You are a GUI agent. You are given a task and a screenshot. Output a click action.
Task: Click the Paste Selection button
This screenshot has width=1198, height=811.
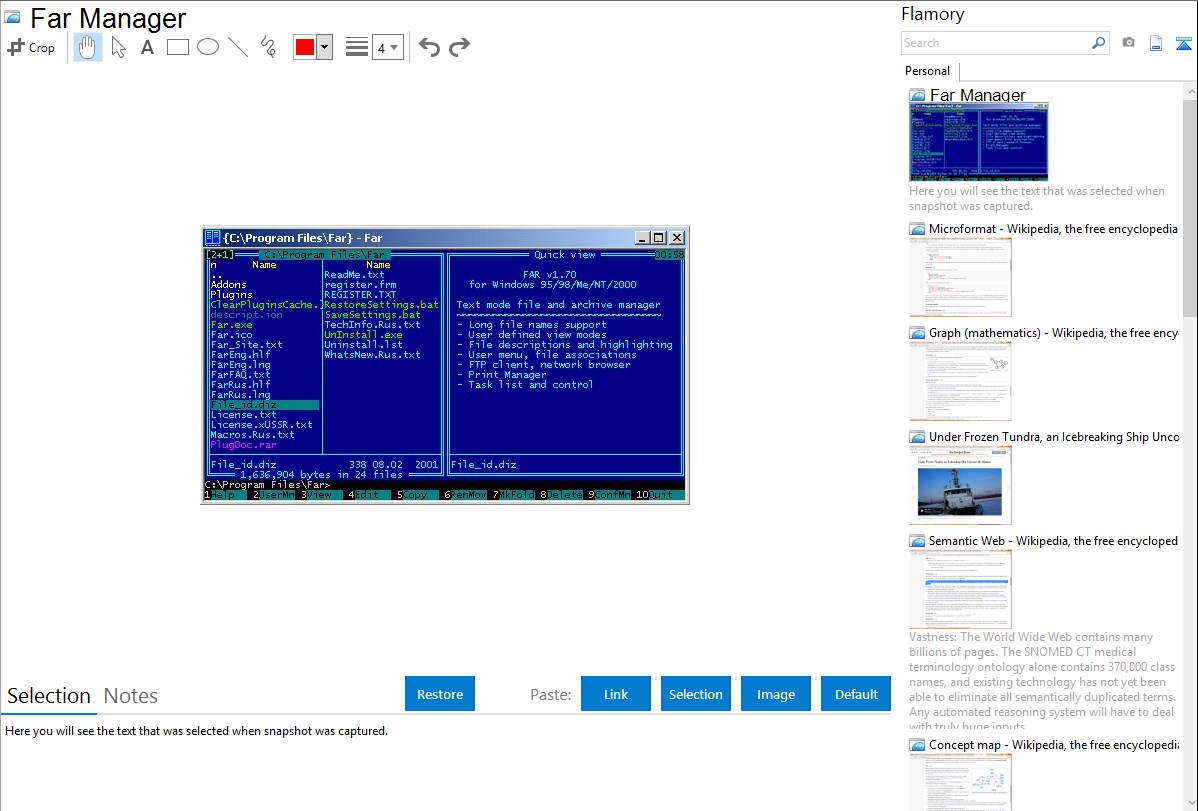[695, 694]
